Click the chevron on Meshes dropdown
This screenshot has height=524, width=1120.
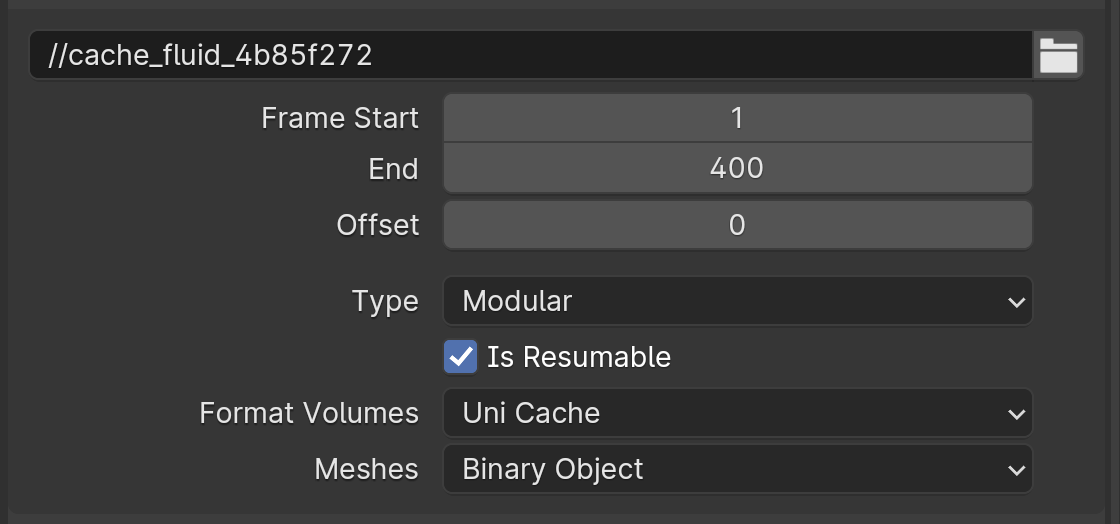pyautogui.click(x=1016, y=470)
